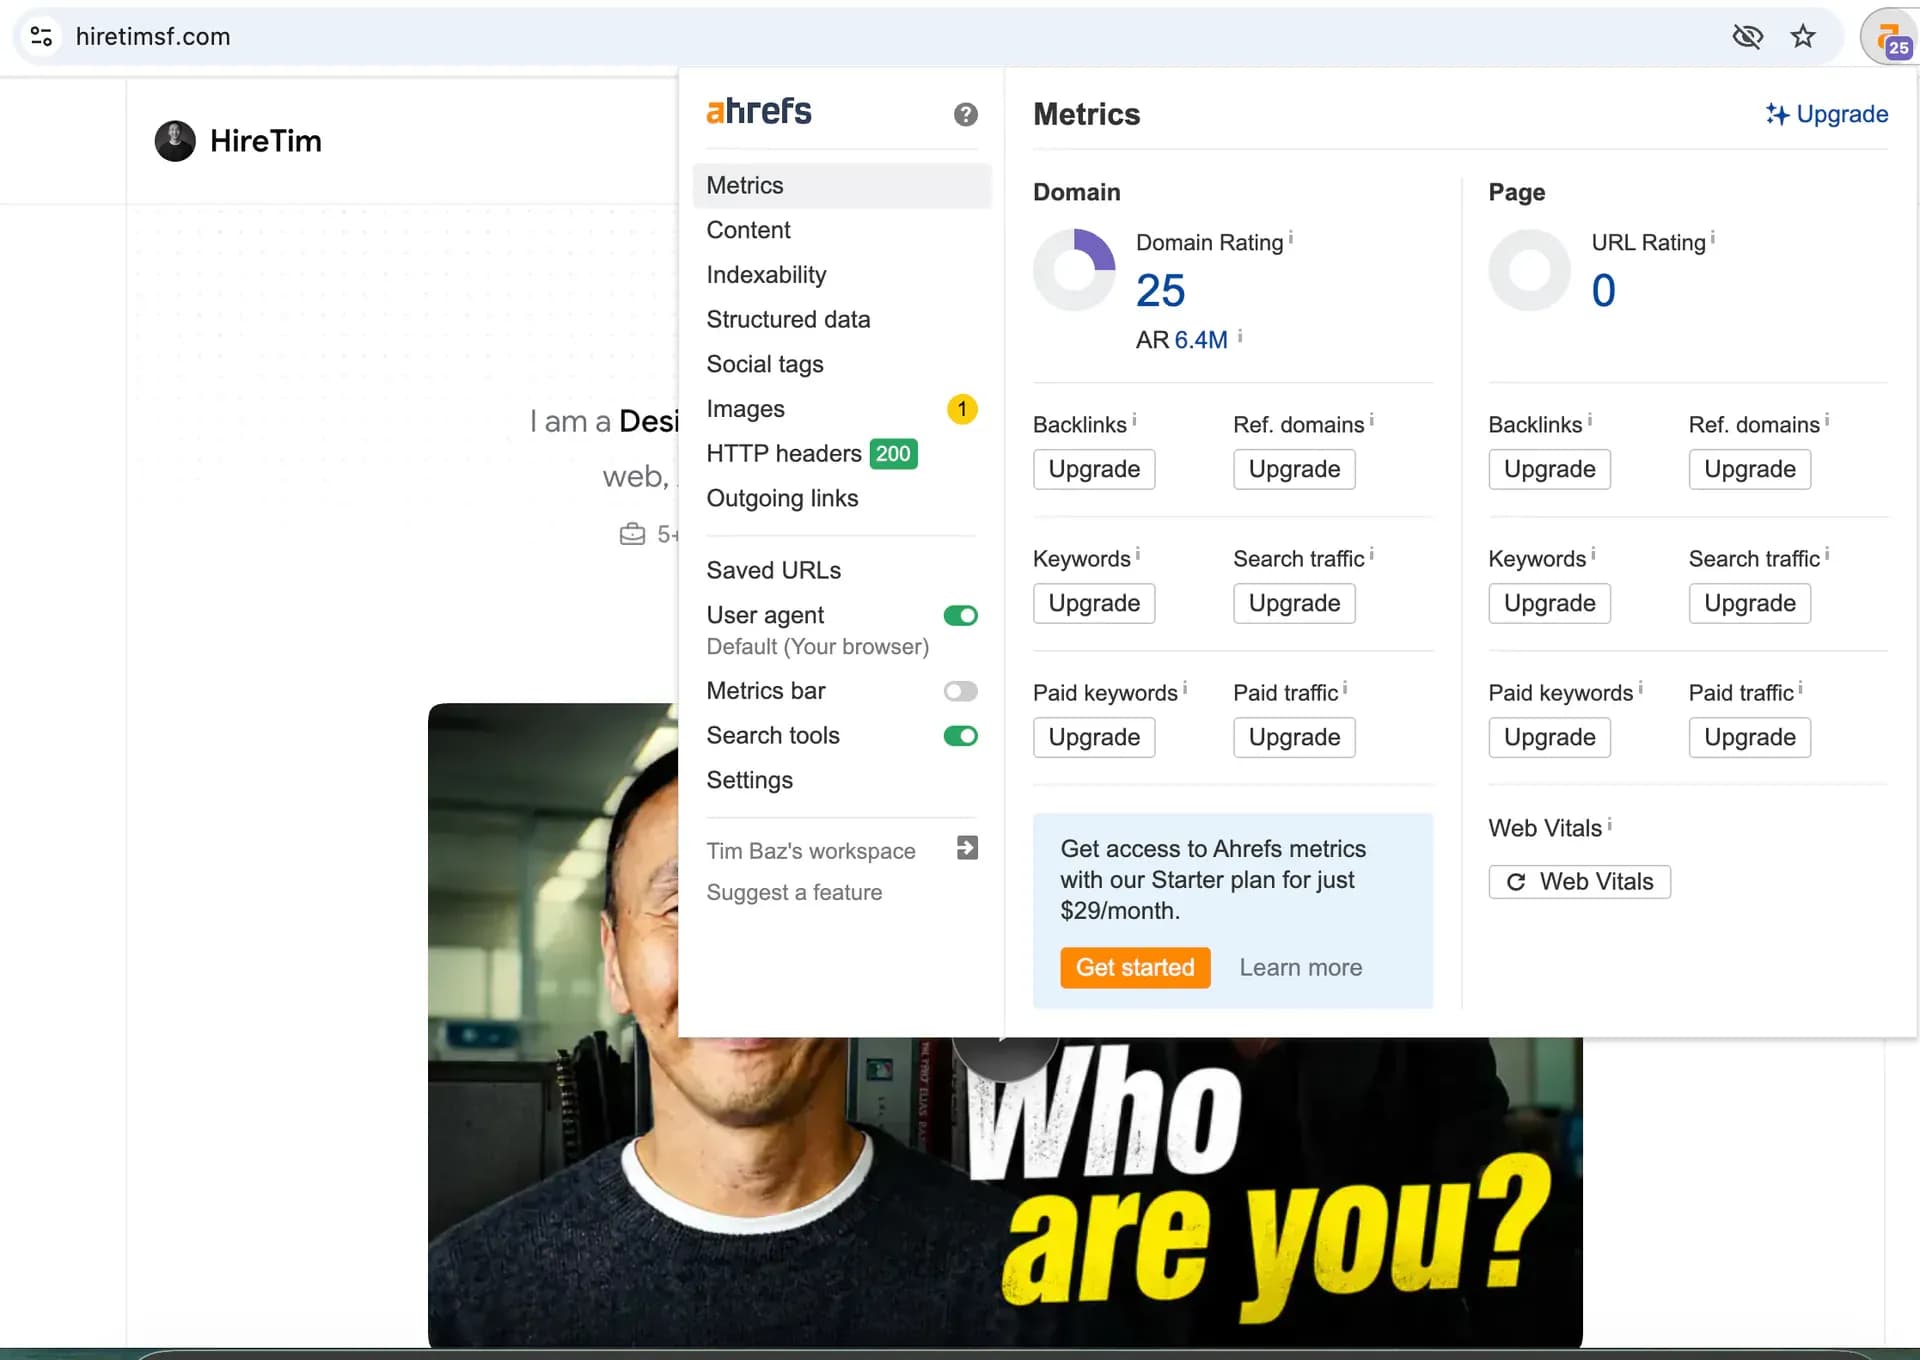Click the crossed-out eye icon in the address bar
This screenshot has width=1920, height=1360.
click(x=1747, y=37)
